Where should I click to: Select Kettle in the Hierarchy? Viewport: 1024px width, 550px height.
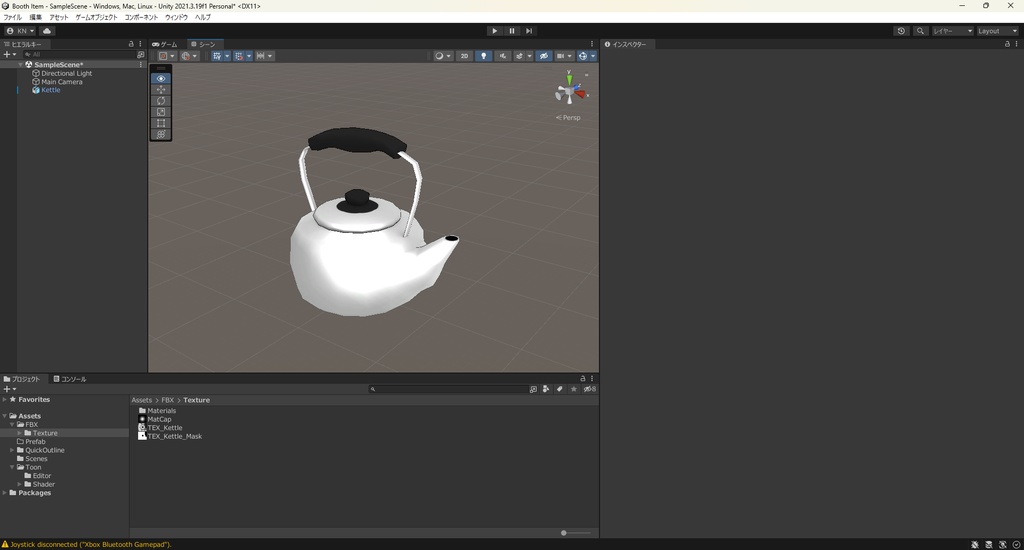pos(50,90)
